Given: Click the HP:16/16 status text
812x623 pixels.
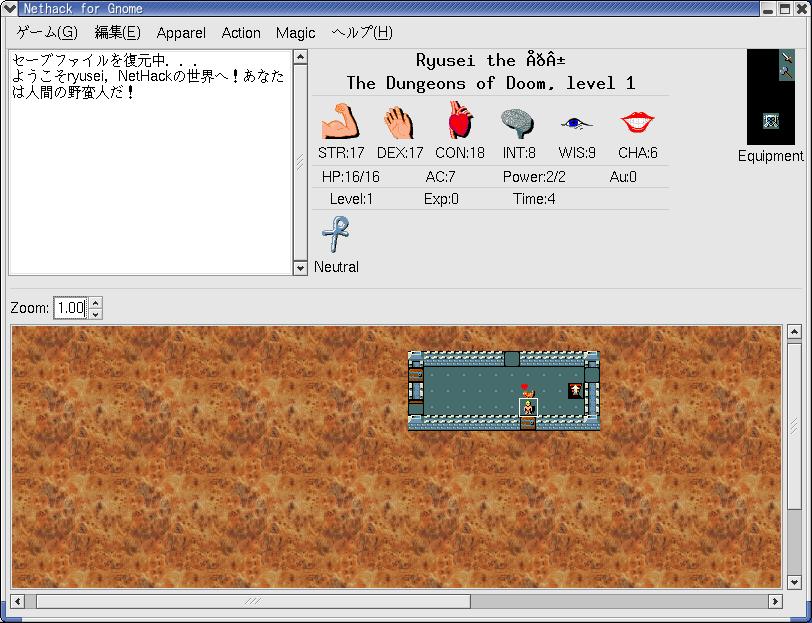Looking at the screenshot, I should (x=351, y=177).
